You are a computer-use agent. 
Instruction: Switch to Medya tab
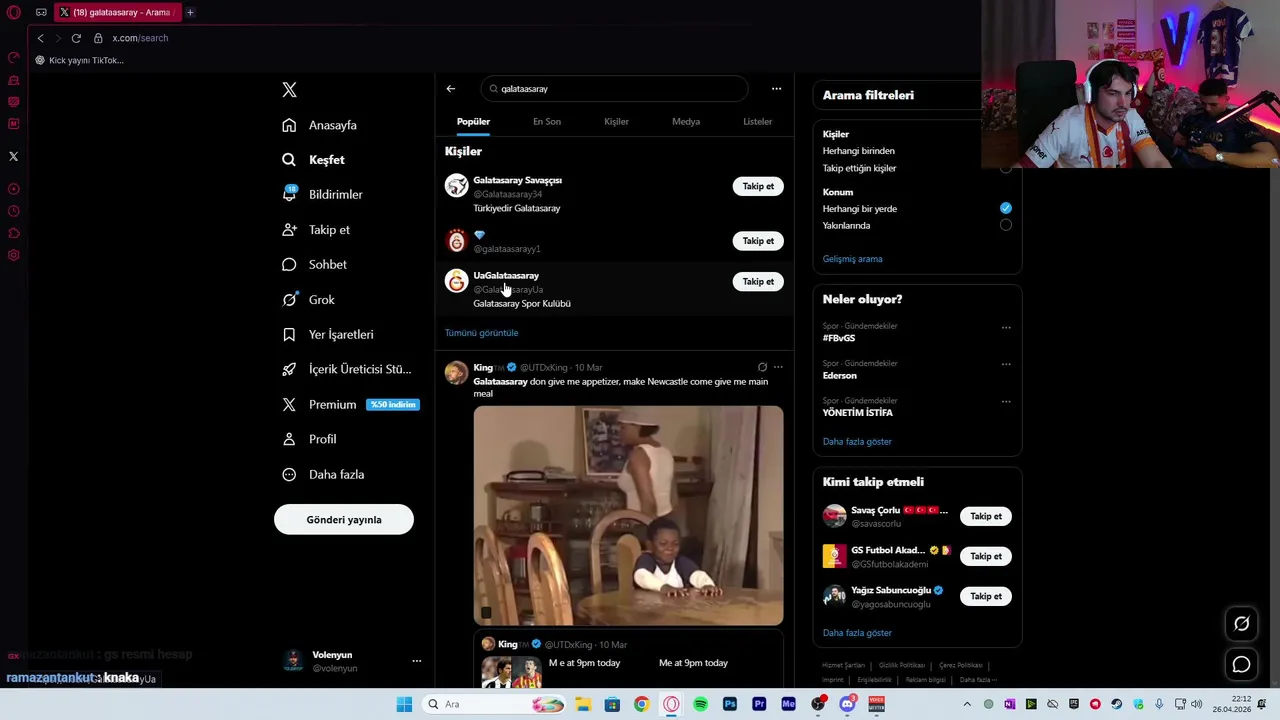(x=686, y=122)
